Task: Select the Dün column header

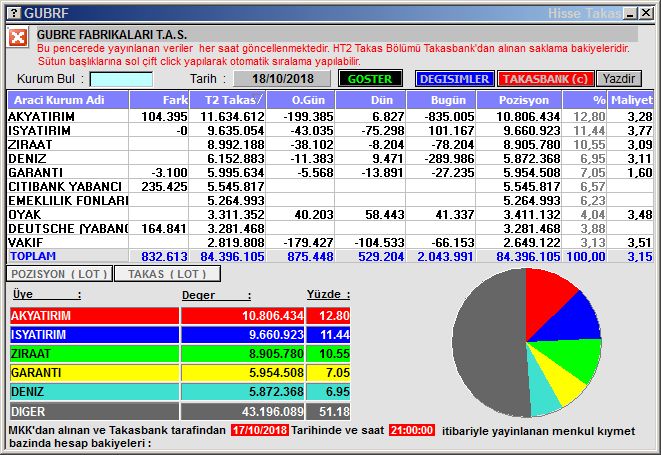Action: (x=371, y=100)
